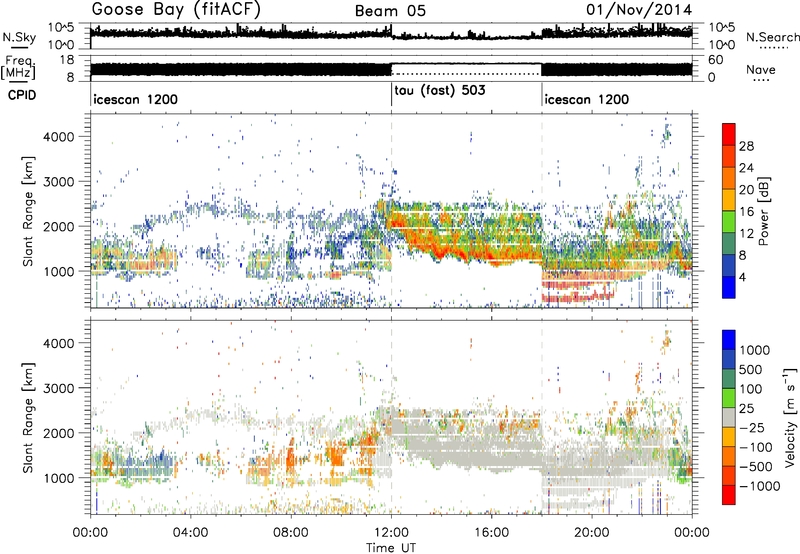
Task: Click the 'CPID' row label
Action: [x=22, y=95]
